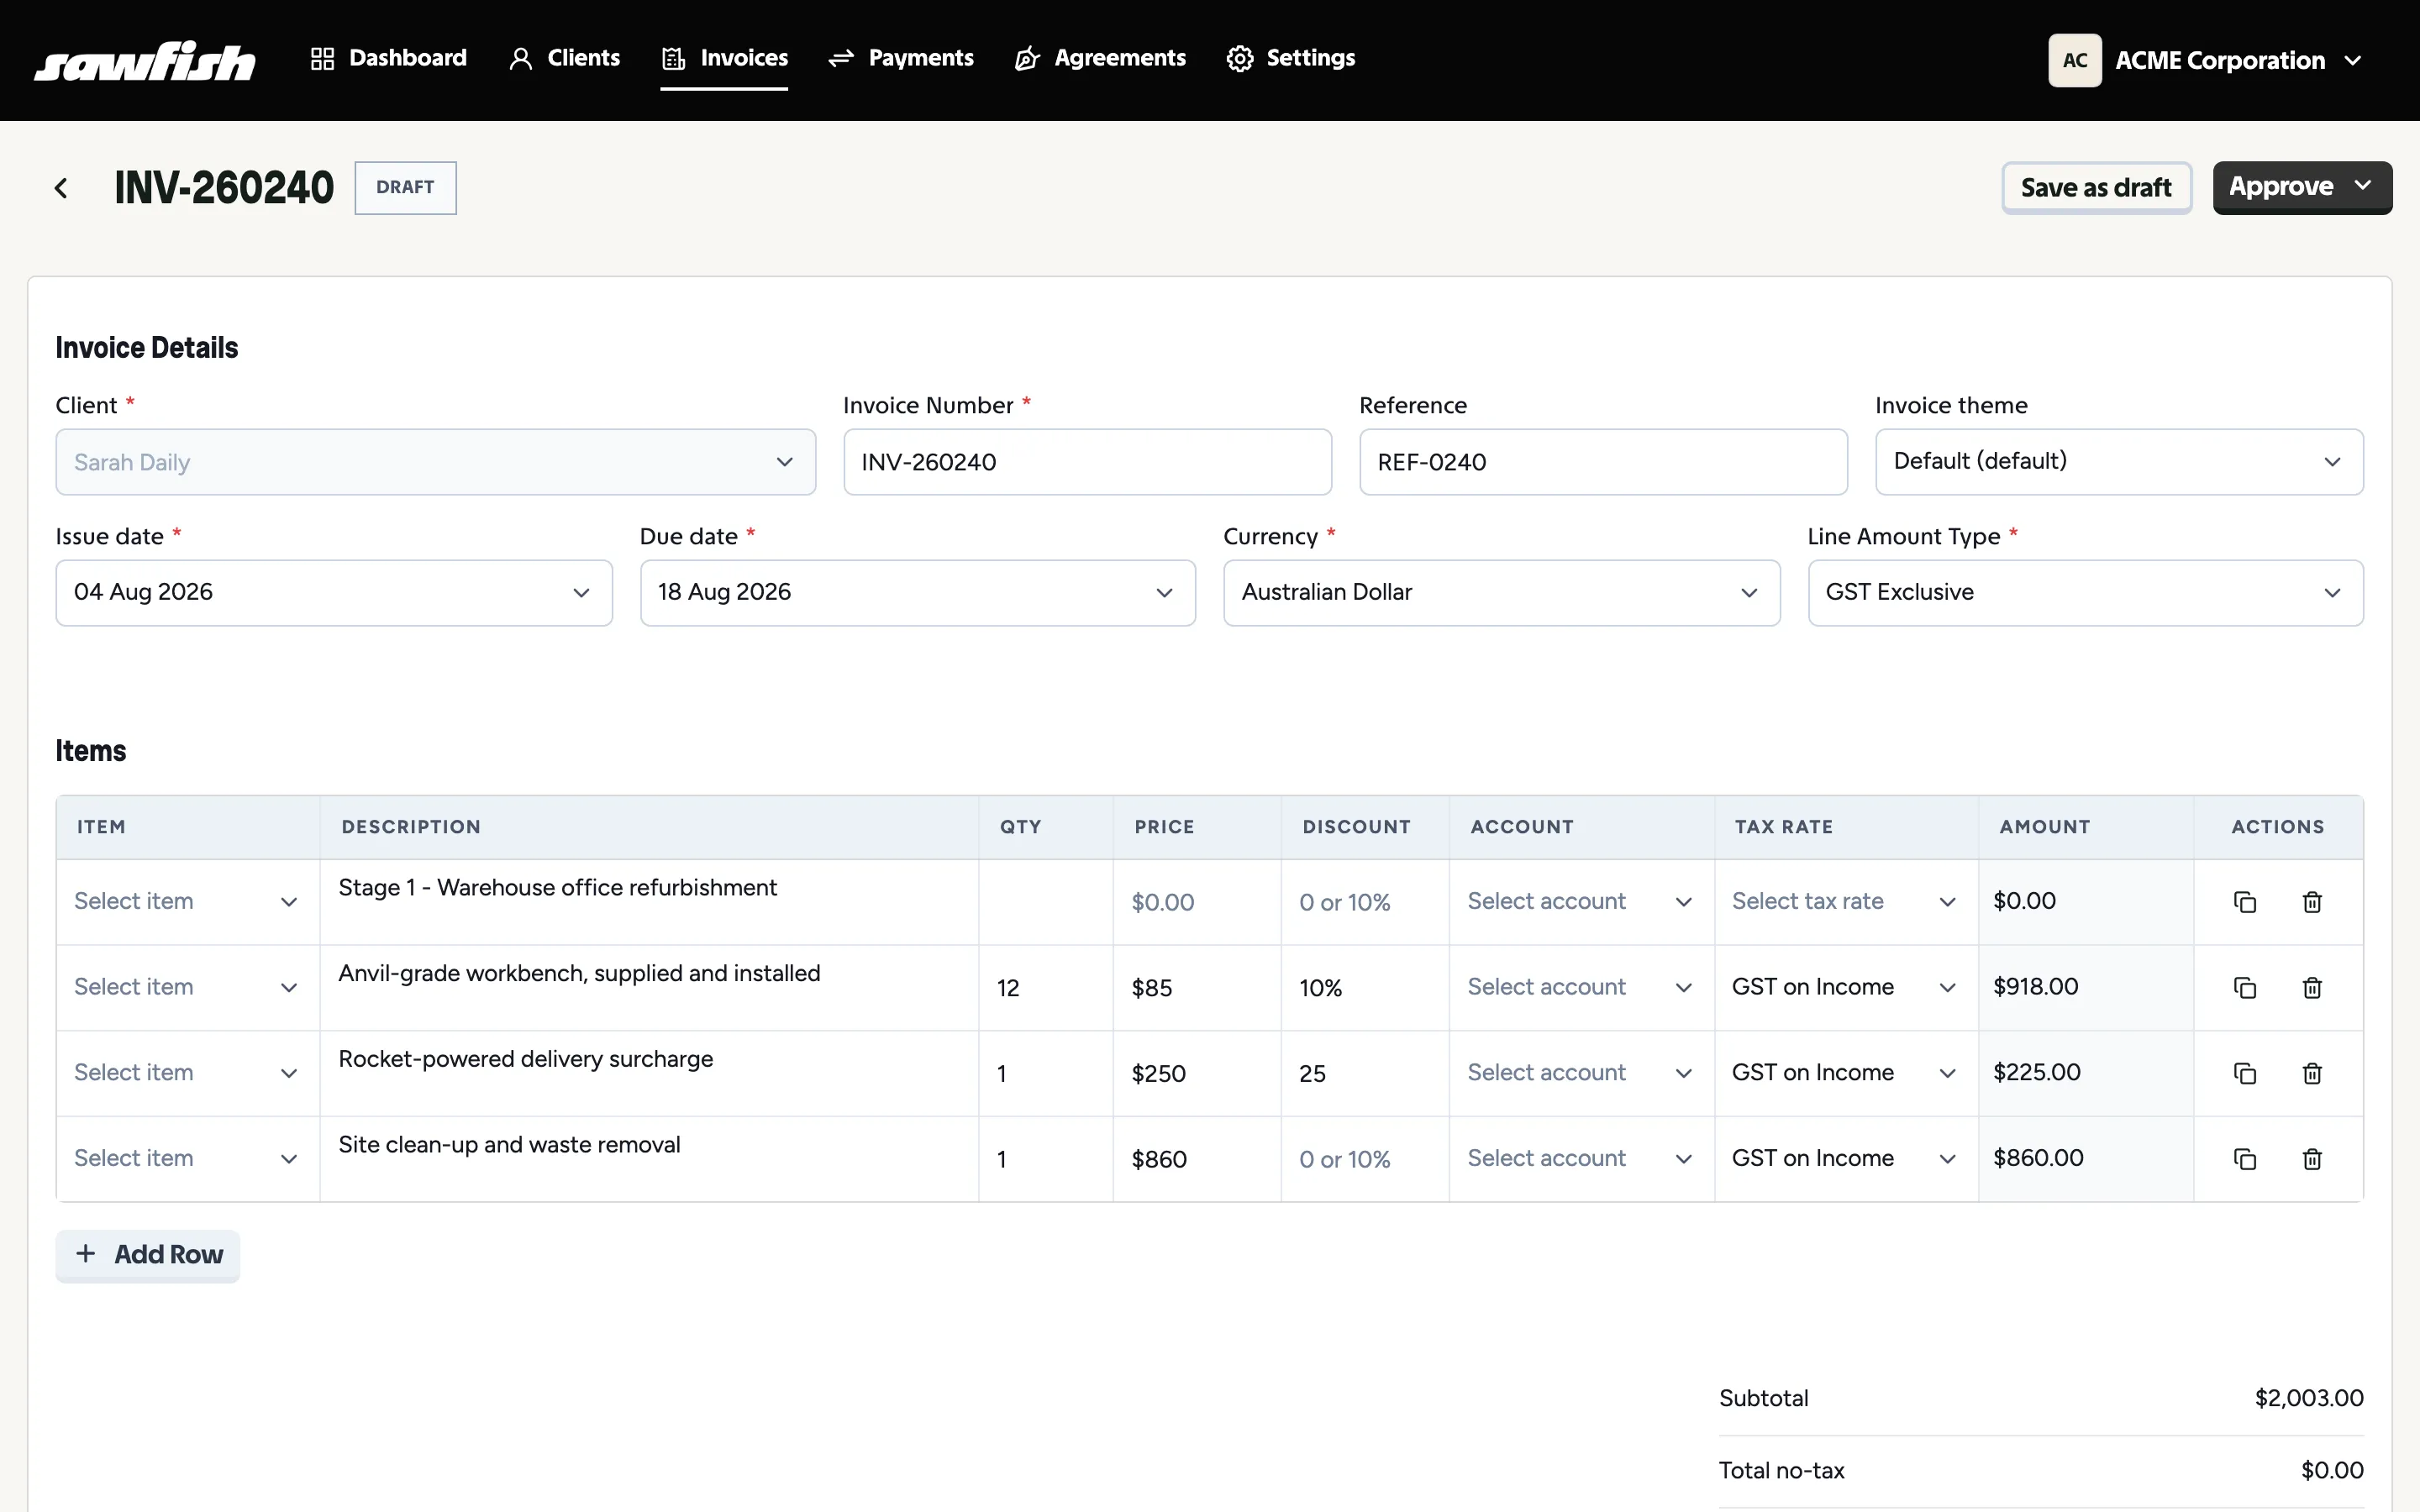The width and height of the screenshot is (2420, 1512).
Task: Click the DRAFT status badge
Action: pyautogui.click(x=405, y=188)
